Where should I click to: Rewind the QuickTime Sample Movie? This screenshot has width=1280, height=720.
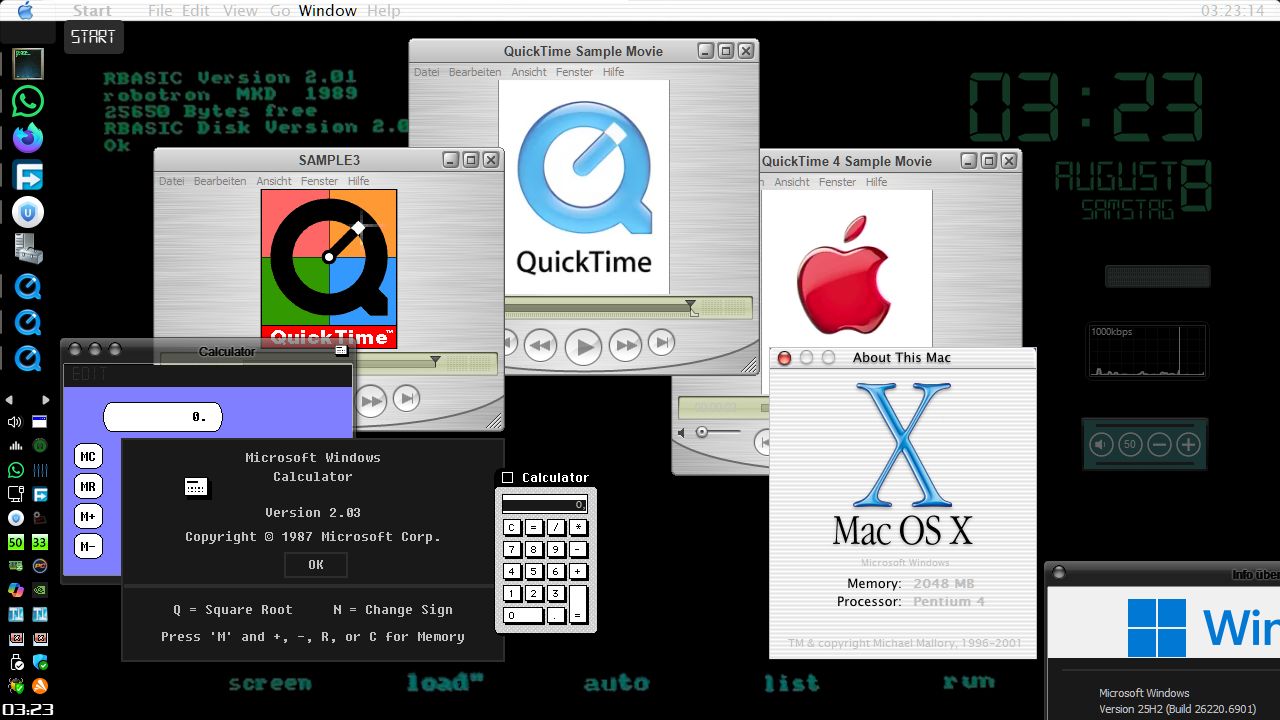coord(540,346)
